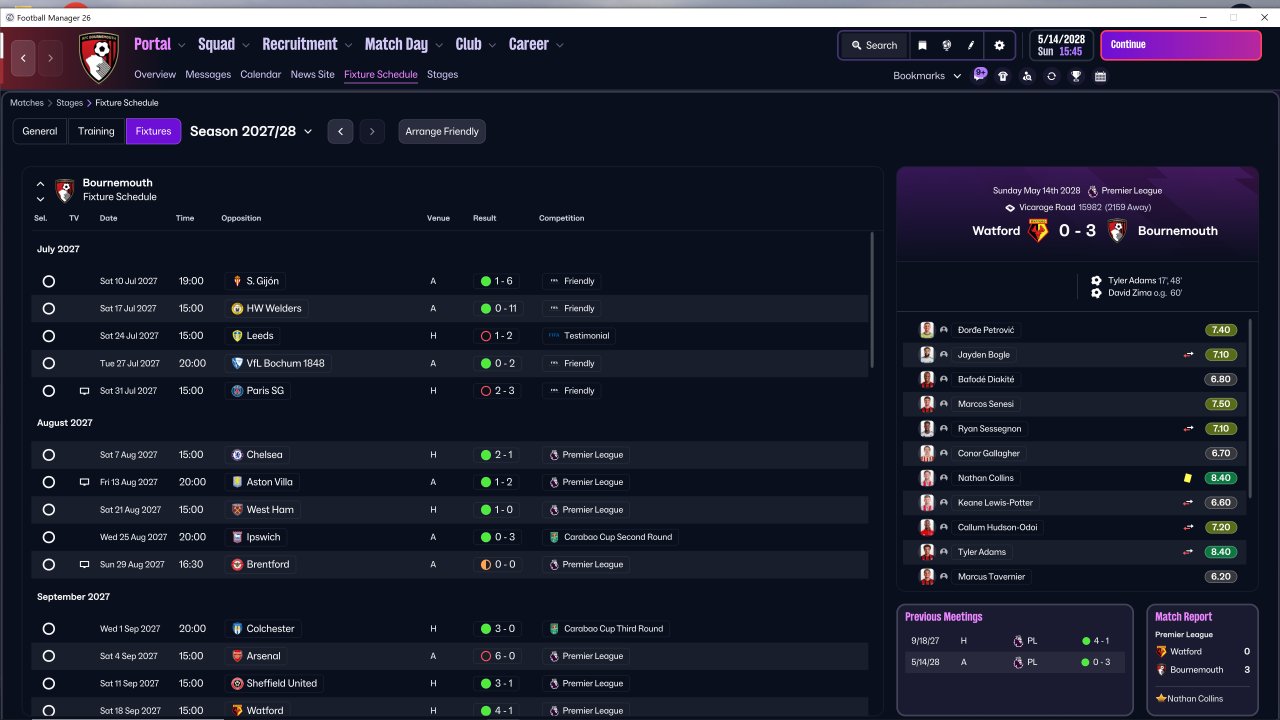Click the Search button

pos(874,45)
